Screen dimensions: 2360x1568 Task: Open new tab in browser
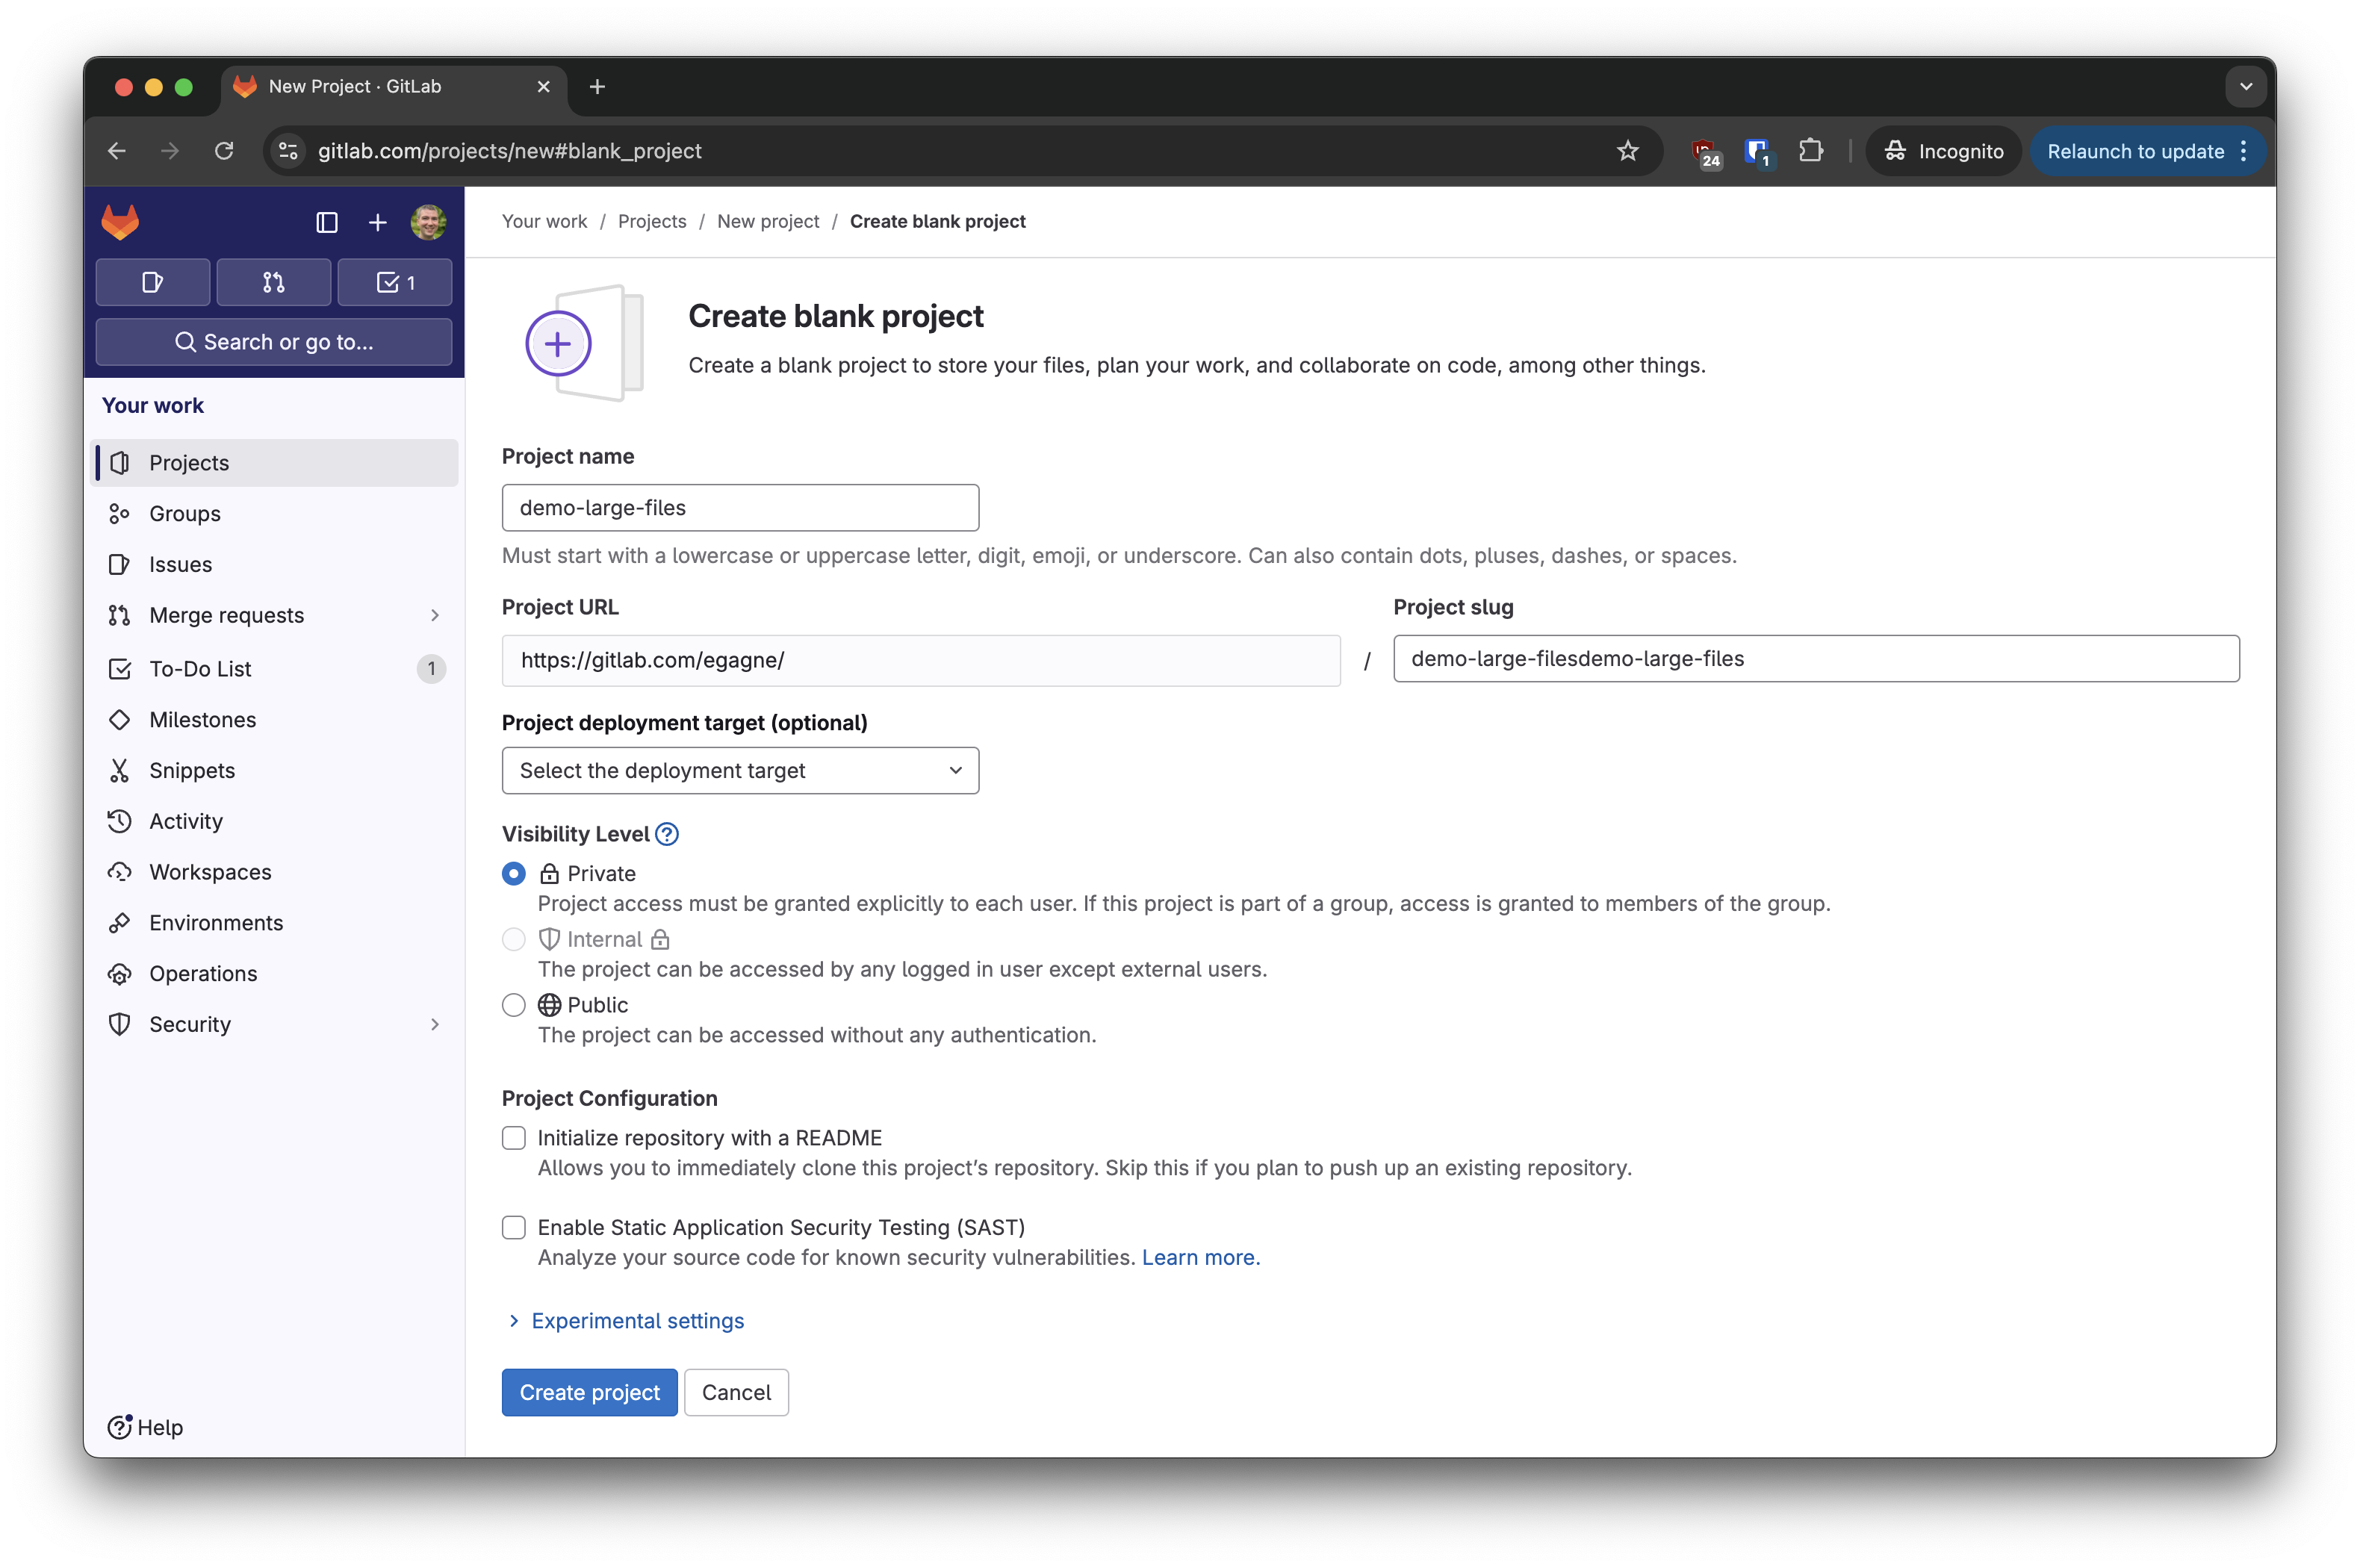point(594,86)
